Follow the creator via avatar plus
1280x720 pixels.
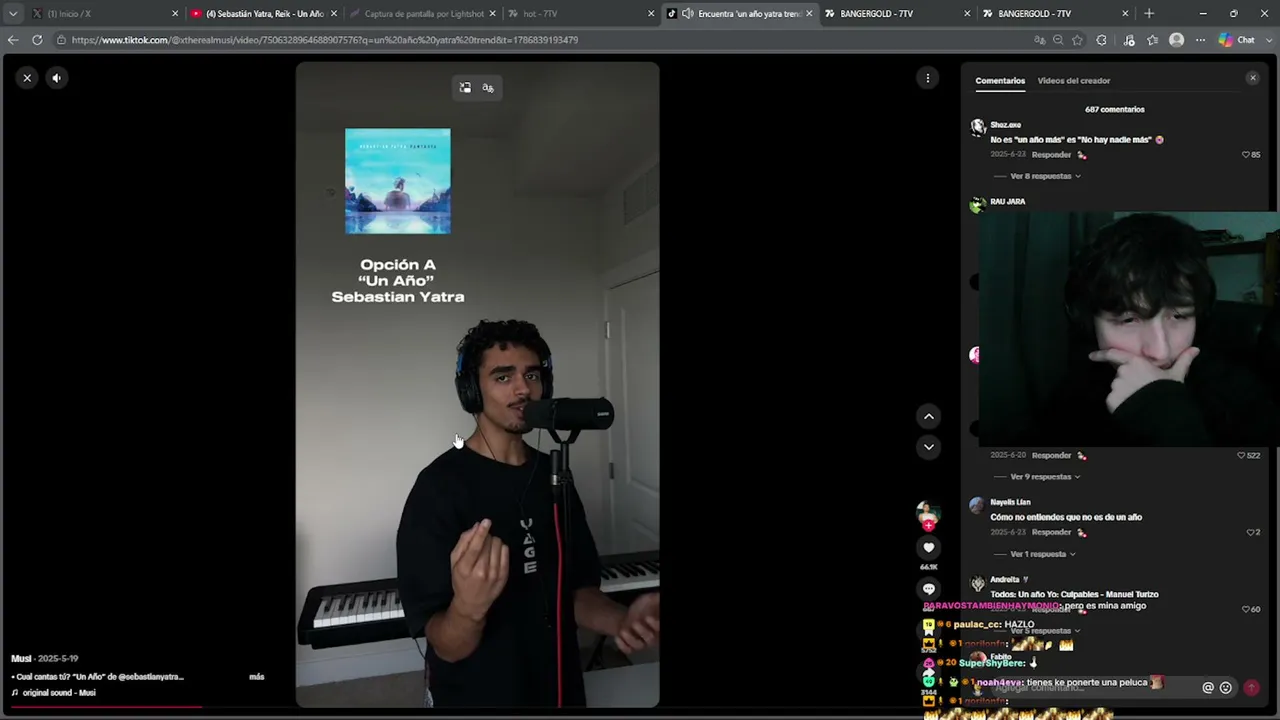tap(928, 525)
